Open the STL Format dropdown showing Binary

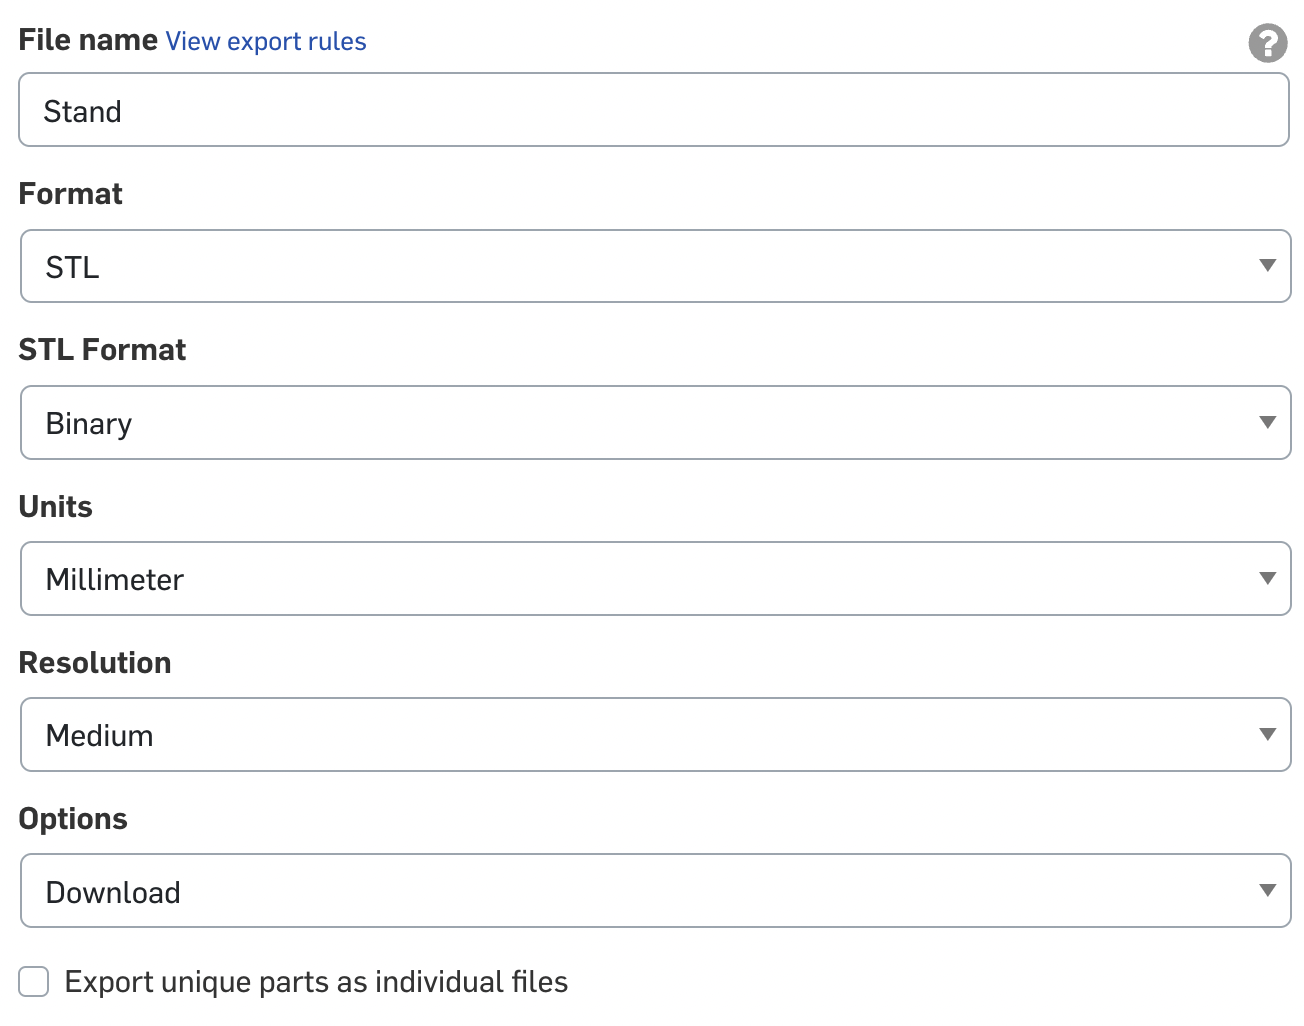(655, 422)
